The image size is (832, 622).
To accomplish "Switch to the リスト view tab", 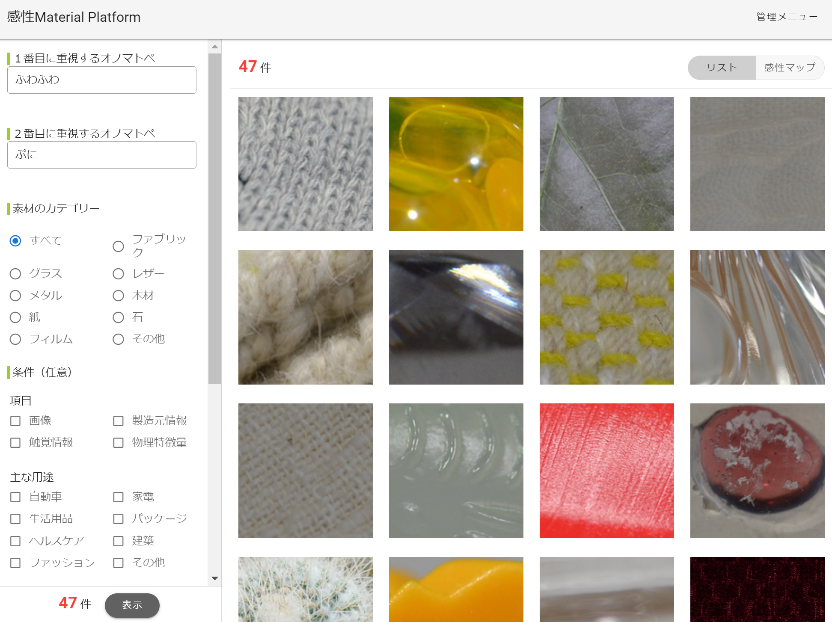I will click(x=721, y=68).
